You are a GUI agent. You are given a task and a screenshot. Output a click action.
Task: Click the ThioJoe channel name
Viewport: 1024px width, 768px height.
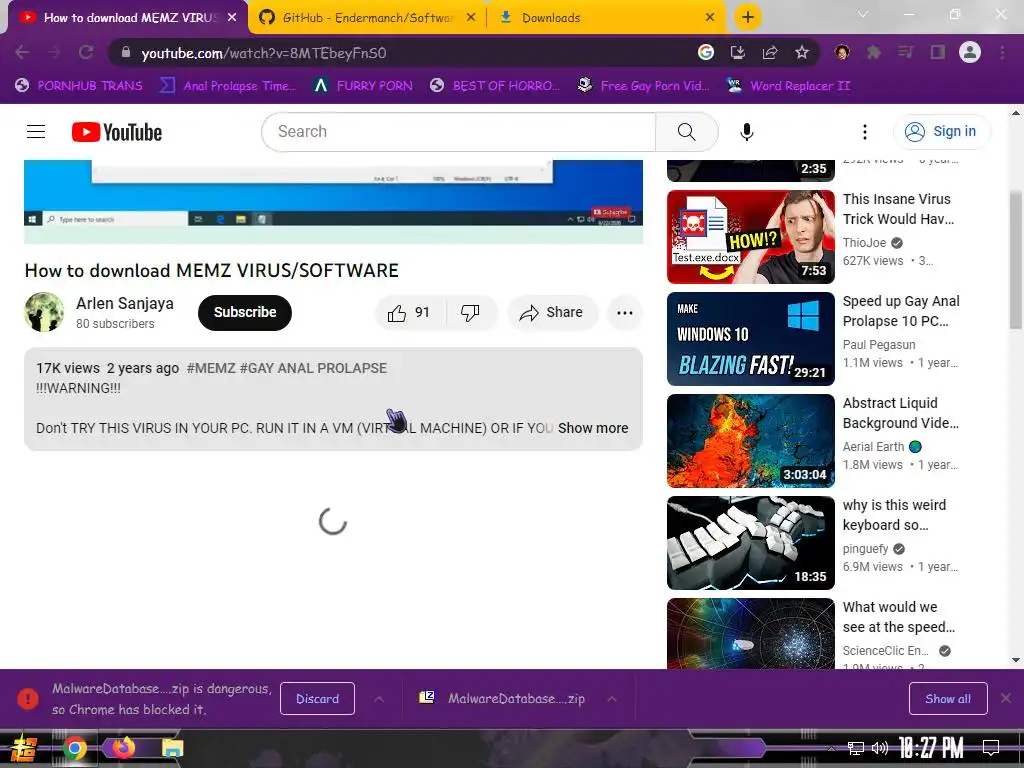(x=864, y=243)
